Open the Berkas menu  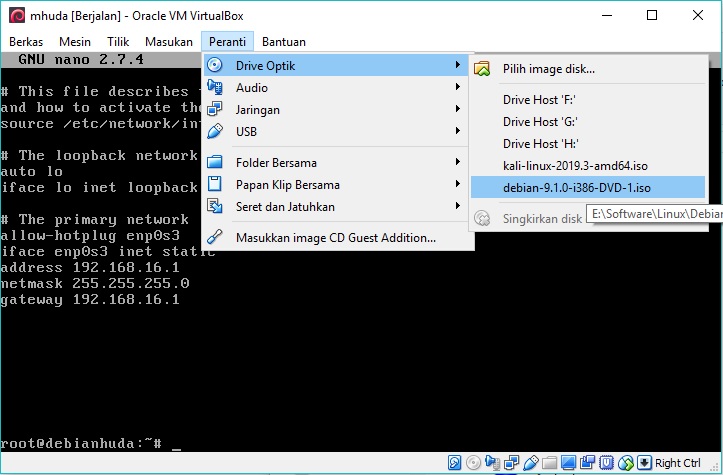(26, 42)
